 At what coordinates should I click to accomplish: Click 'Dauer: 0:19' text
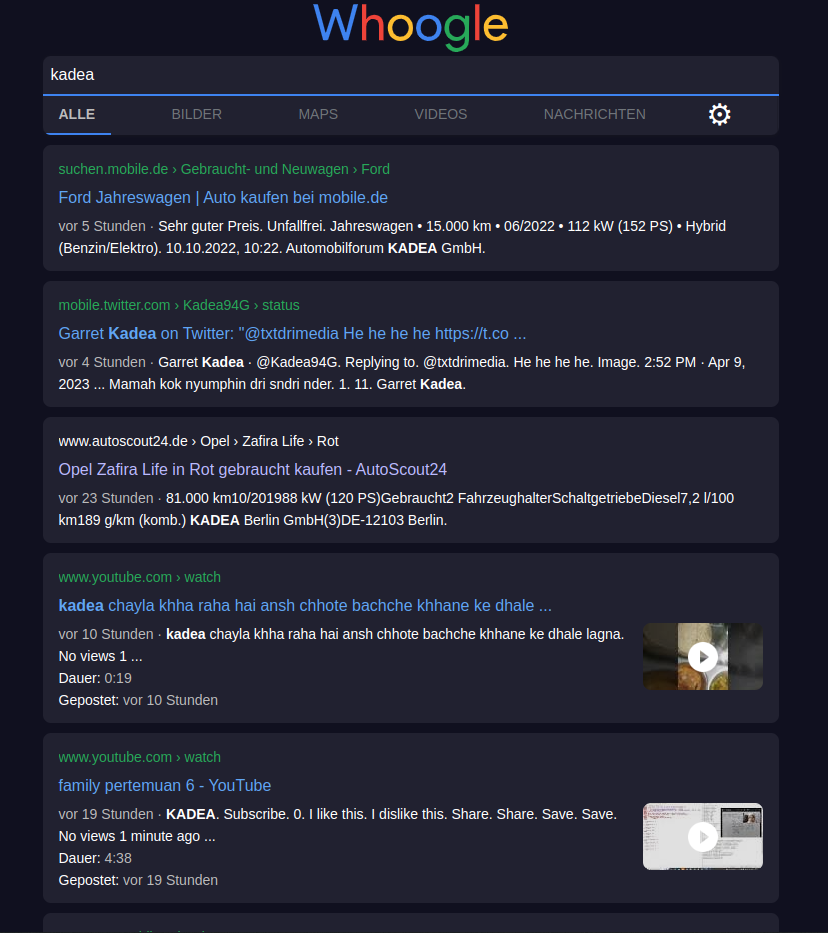[95, 678]
